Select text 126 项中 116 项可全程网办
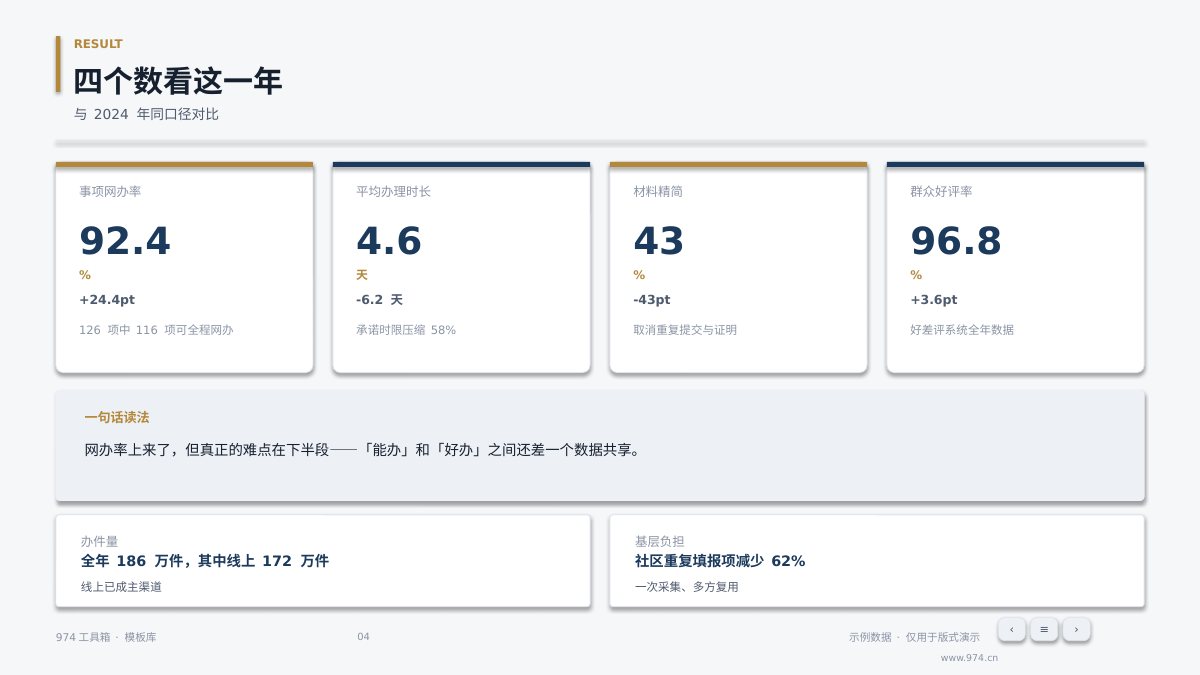Image resolution: width=1200 pixels, height=675 pixels. pos(156,329)
